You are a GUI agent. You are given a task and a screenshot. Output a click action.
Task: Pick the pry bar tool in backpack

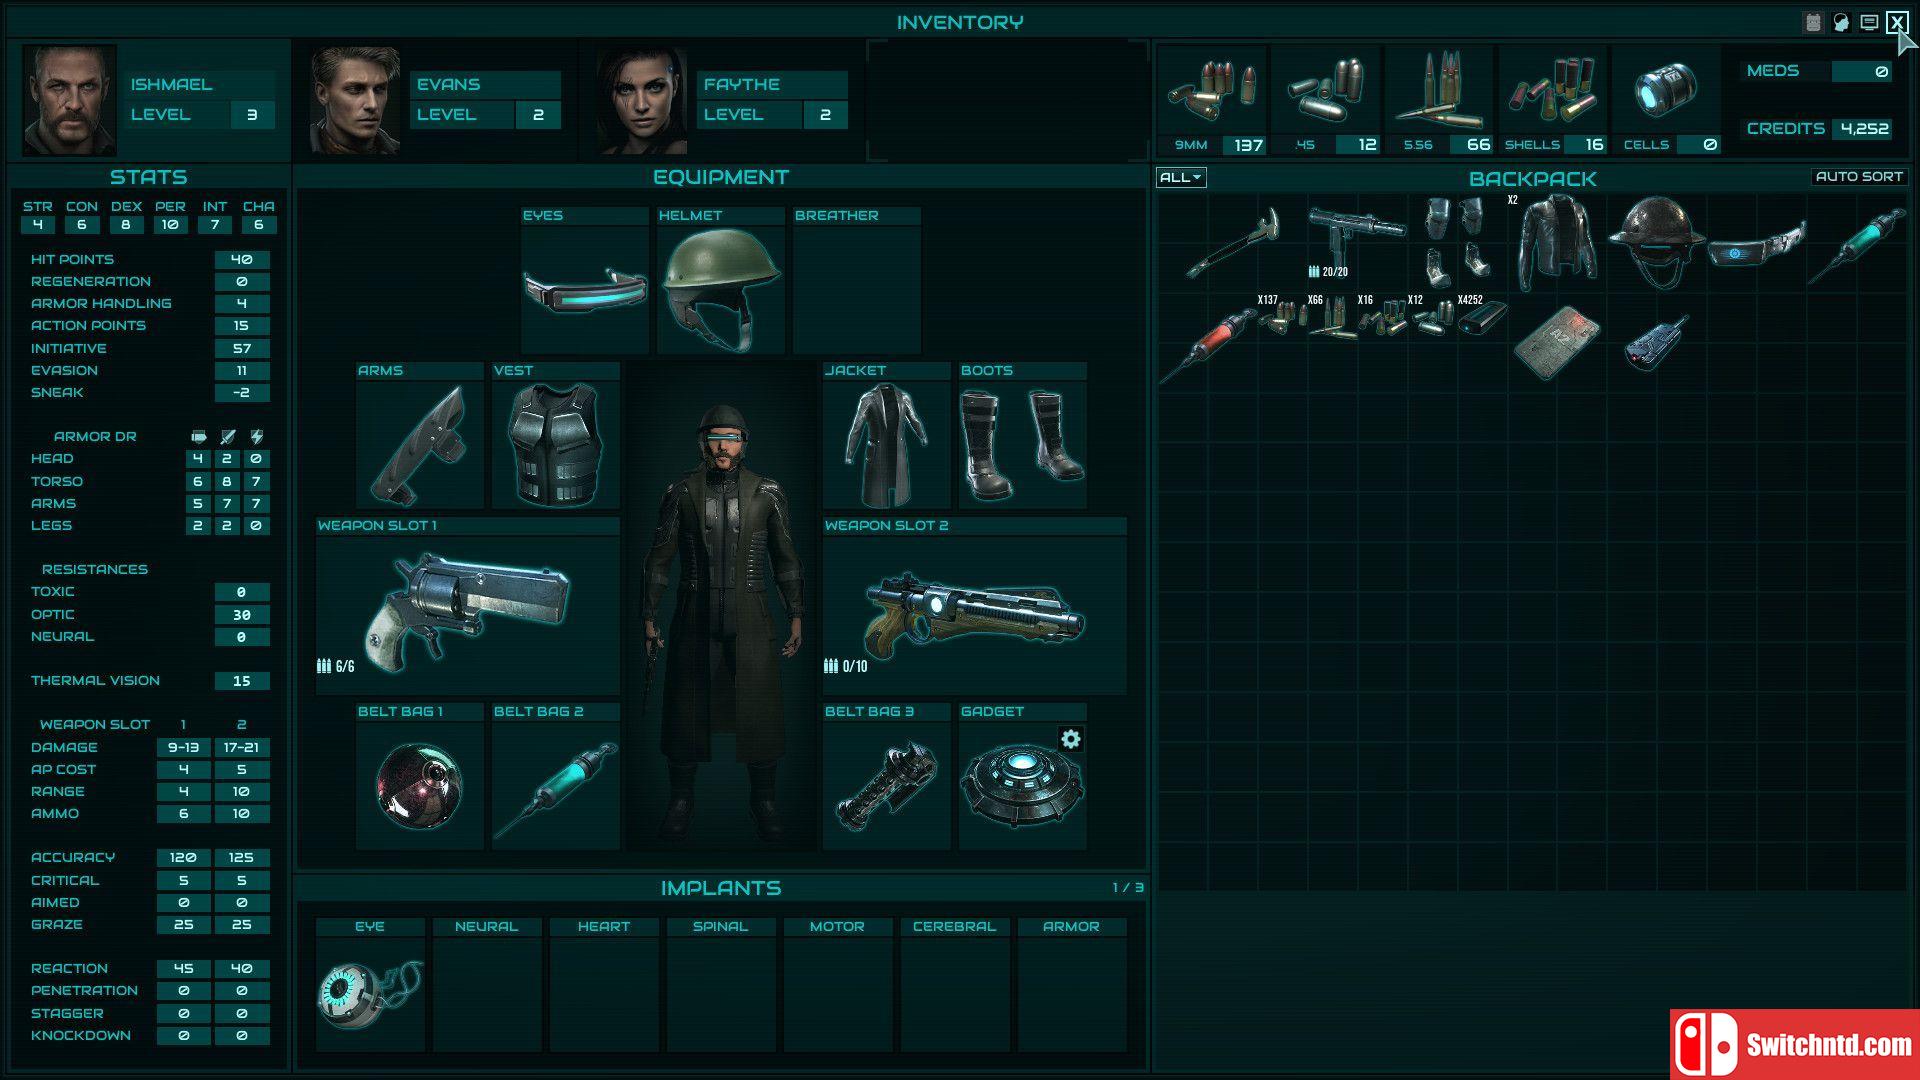pos(1233,243)
